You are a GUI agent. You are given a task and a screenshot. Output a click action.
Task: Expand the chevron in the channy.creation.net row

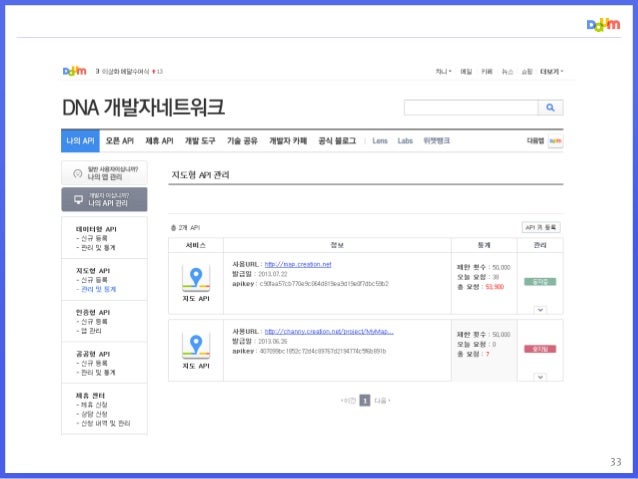click(x=540, y=377)
